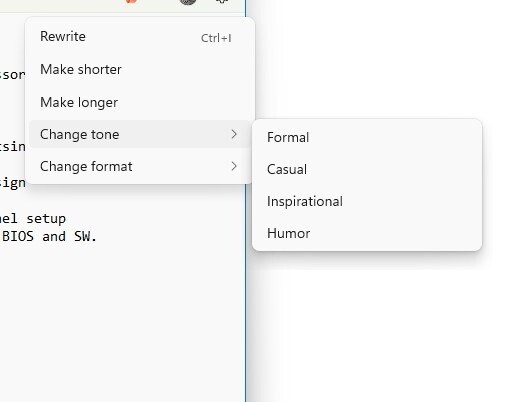Place cursor after "SW." in the text
Image resolution: width=517 pixels, height=402 pixels.
click(x=98, y=237)
